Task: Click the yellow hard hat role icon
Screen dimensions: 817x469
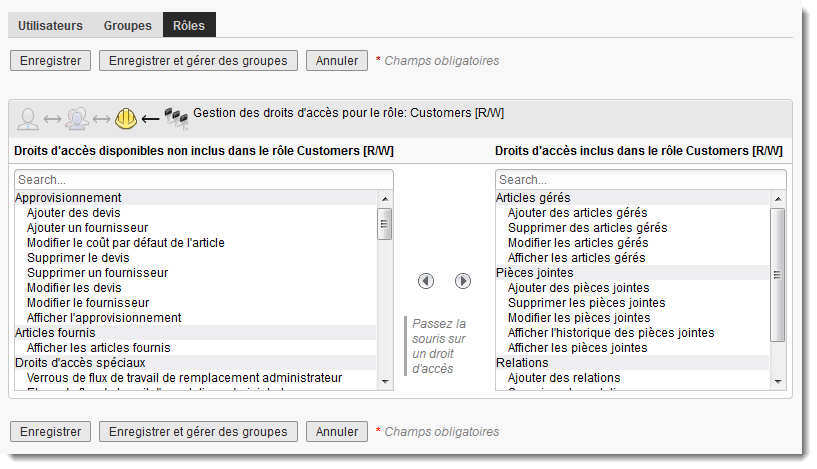Action: 126,119
